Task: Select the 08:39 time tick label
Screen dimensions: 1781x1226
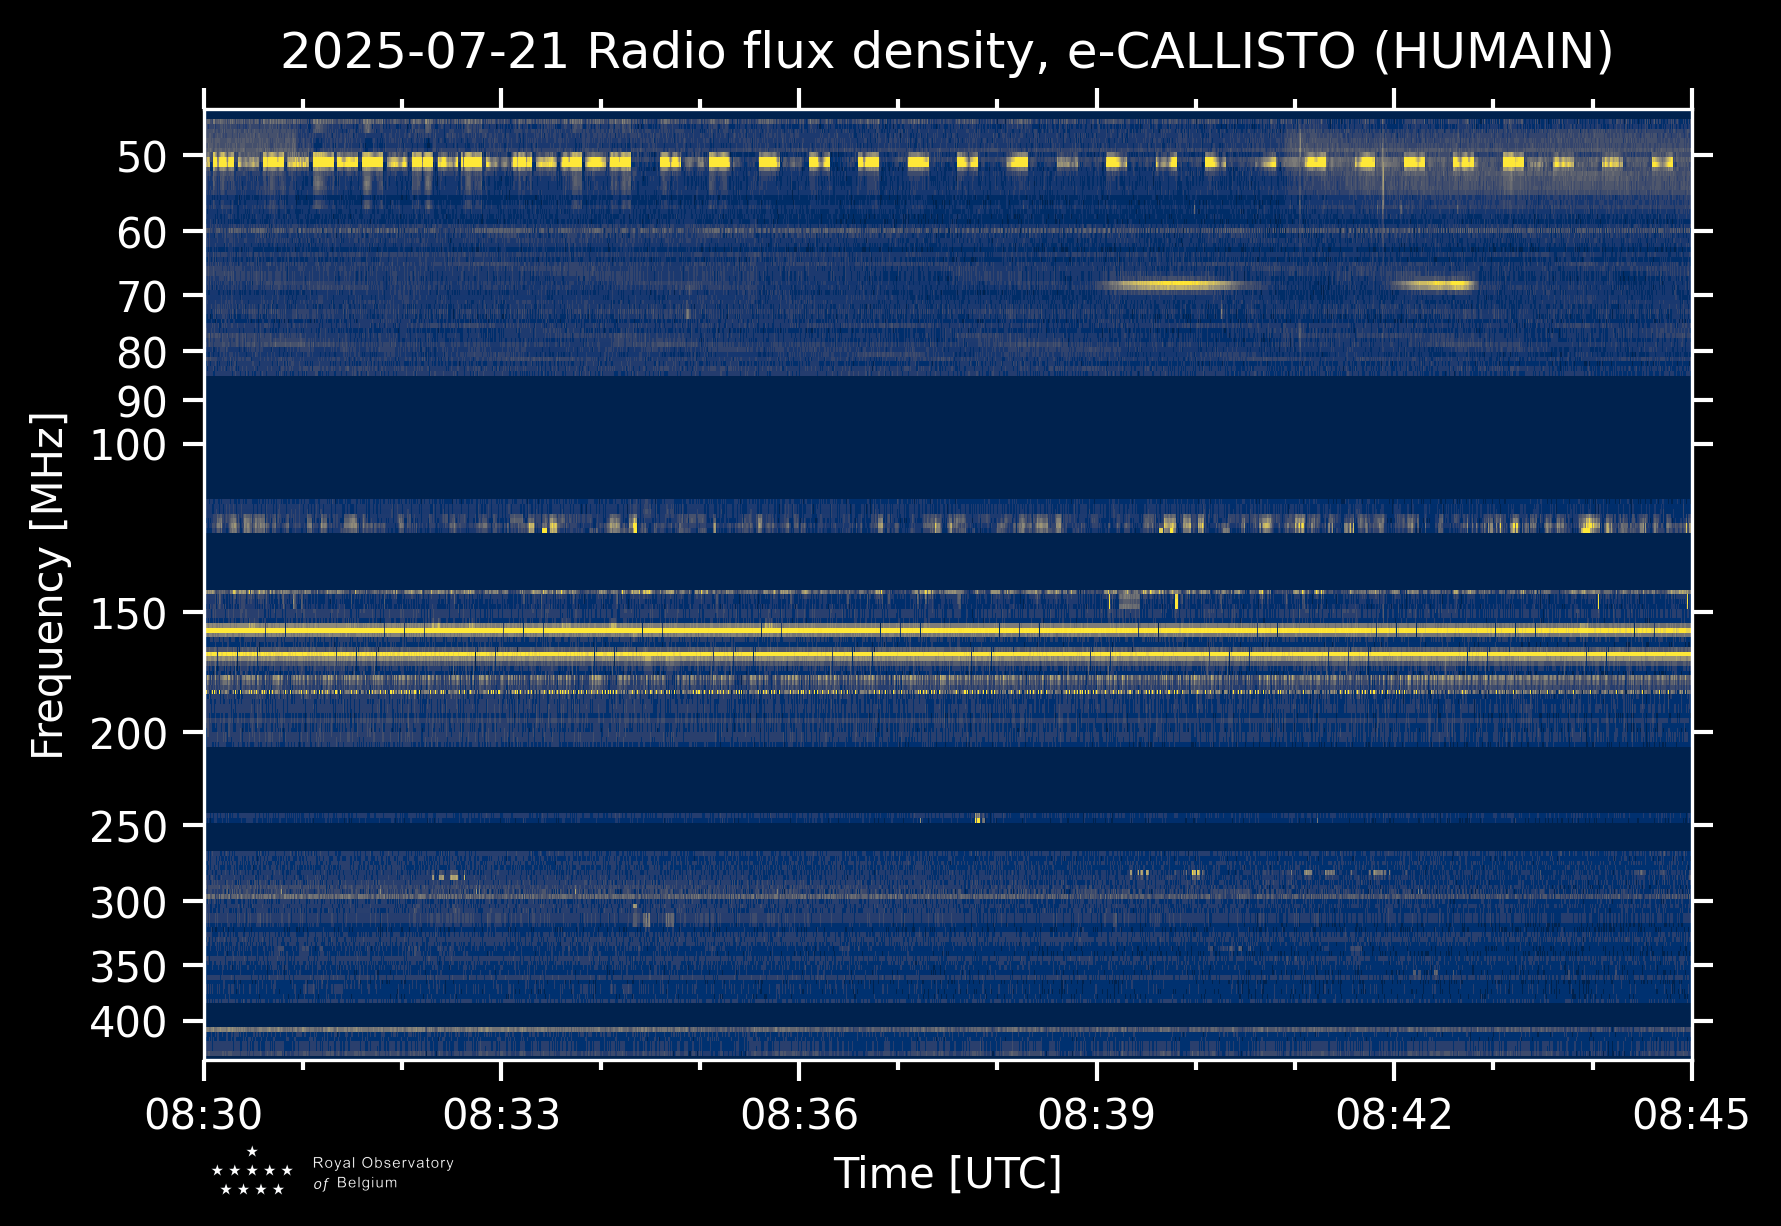Action: click(1096, 1114)
